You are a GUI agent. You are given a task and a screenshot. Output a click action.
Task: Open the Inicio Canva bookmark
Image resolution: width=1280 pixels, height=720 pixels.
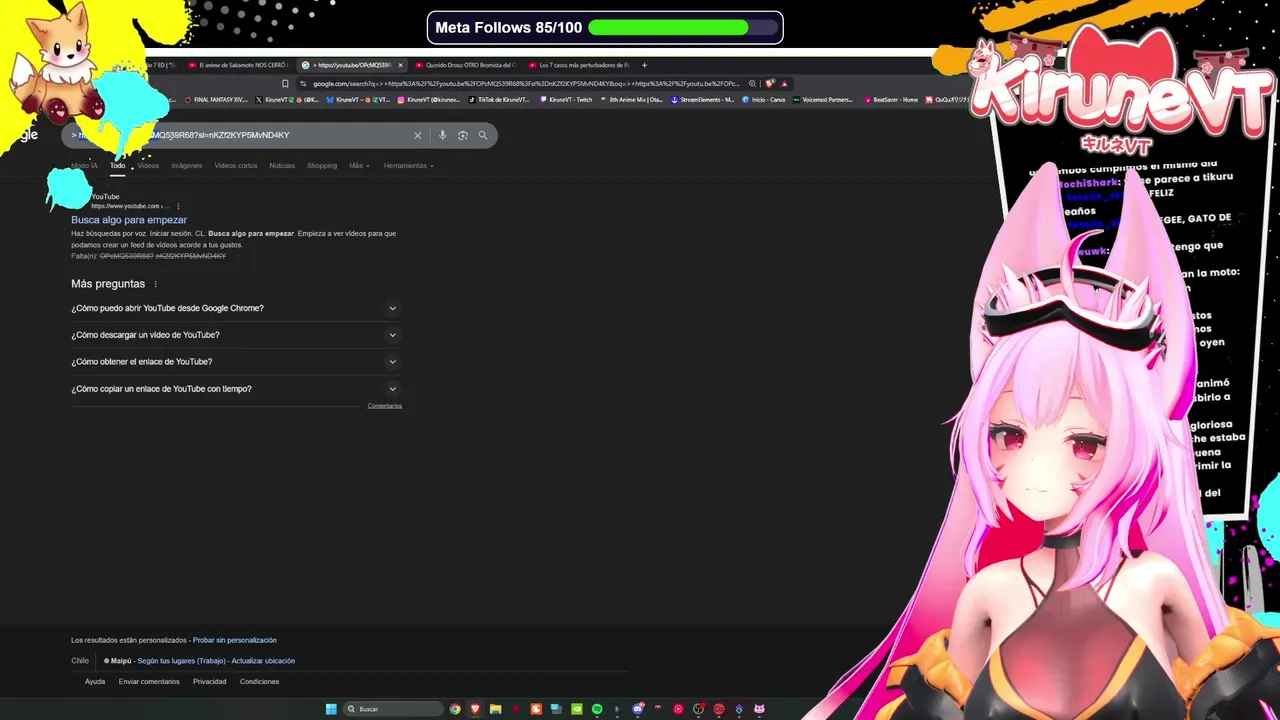point(764,100)
